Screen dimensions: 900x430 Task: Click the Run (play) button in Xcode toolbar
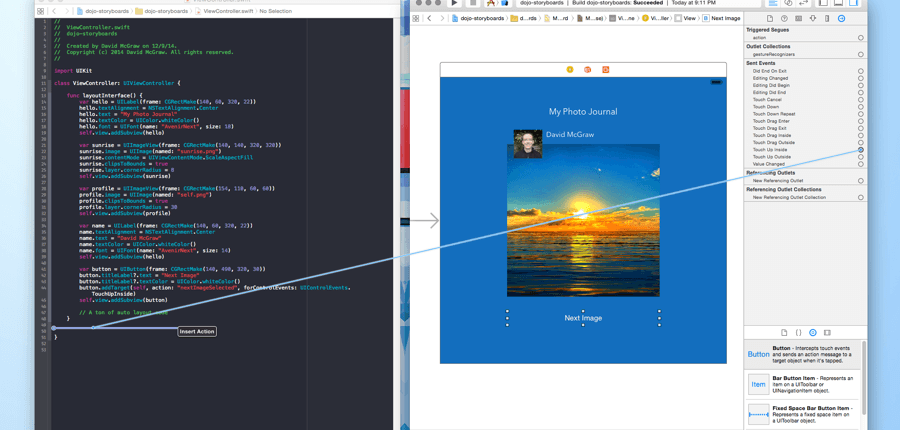coord(455,3)
